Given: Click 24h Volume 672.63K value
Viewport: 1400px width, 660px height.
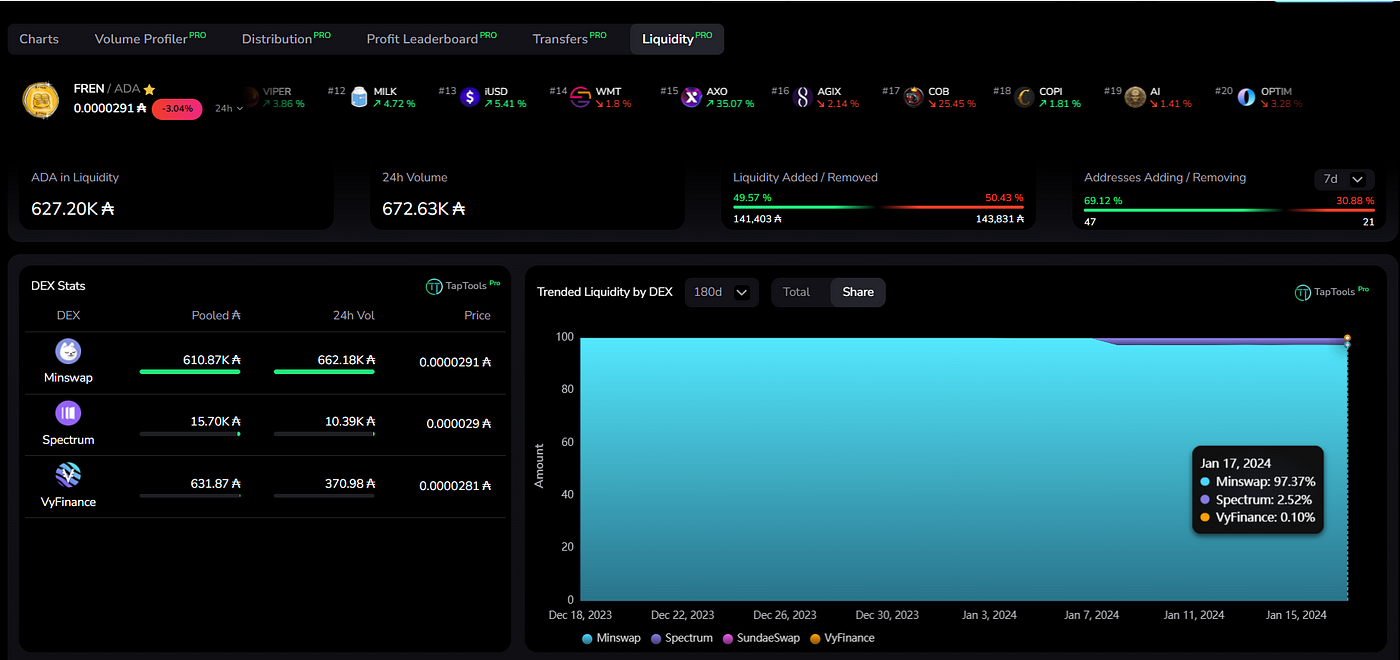Looking at the screenshot, I should pyautogui.click(x=424, y=209).
